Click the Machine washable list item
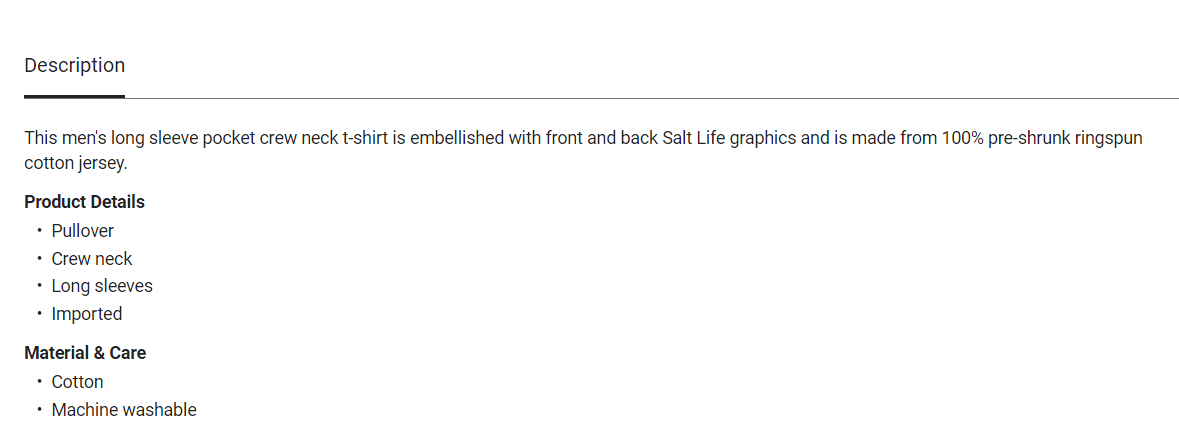This screenshot has height=448, width=1179. pyautogui.click(x=124, y=410)
